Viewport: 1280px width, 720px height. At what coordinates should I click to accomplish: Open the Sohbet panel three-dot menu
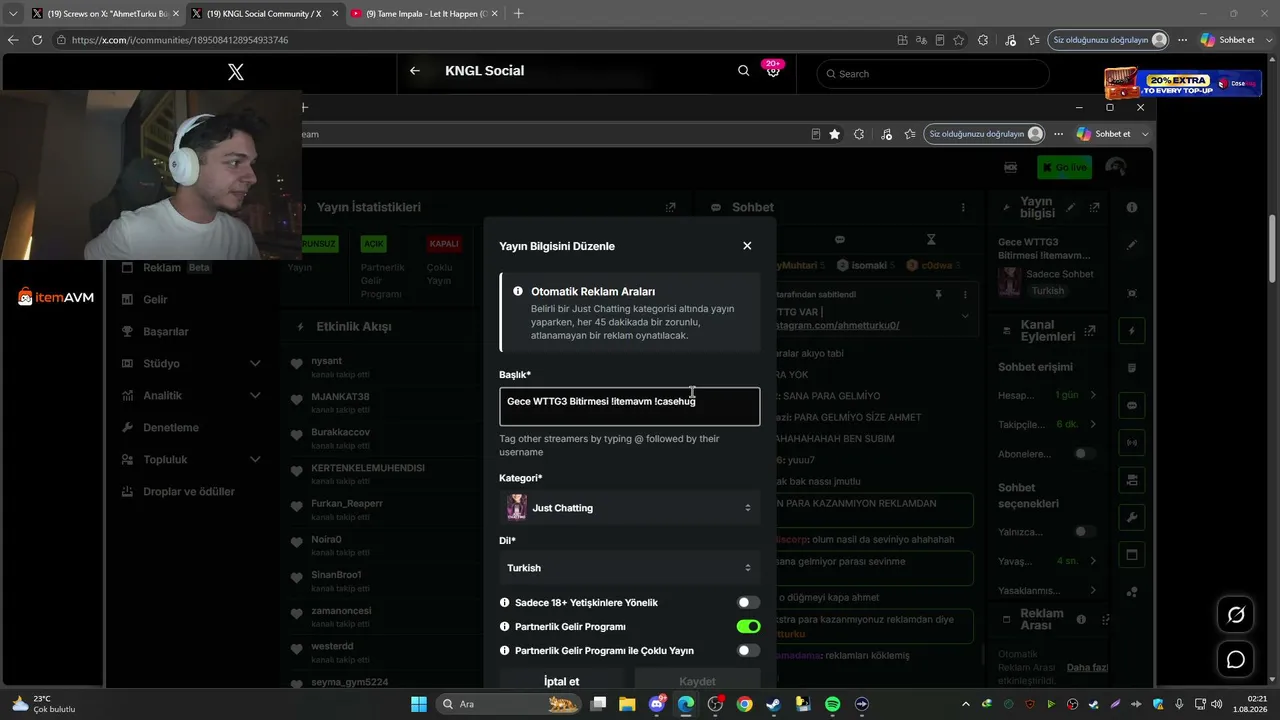pos(963,207)
